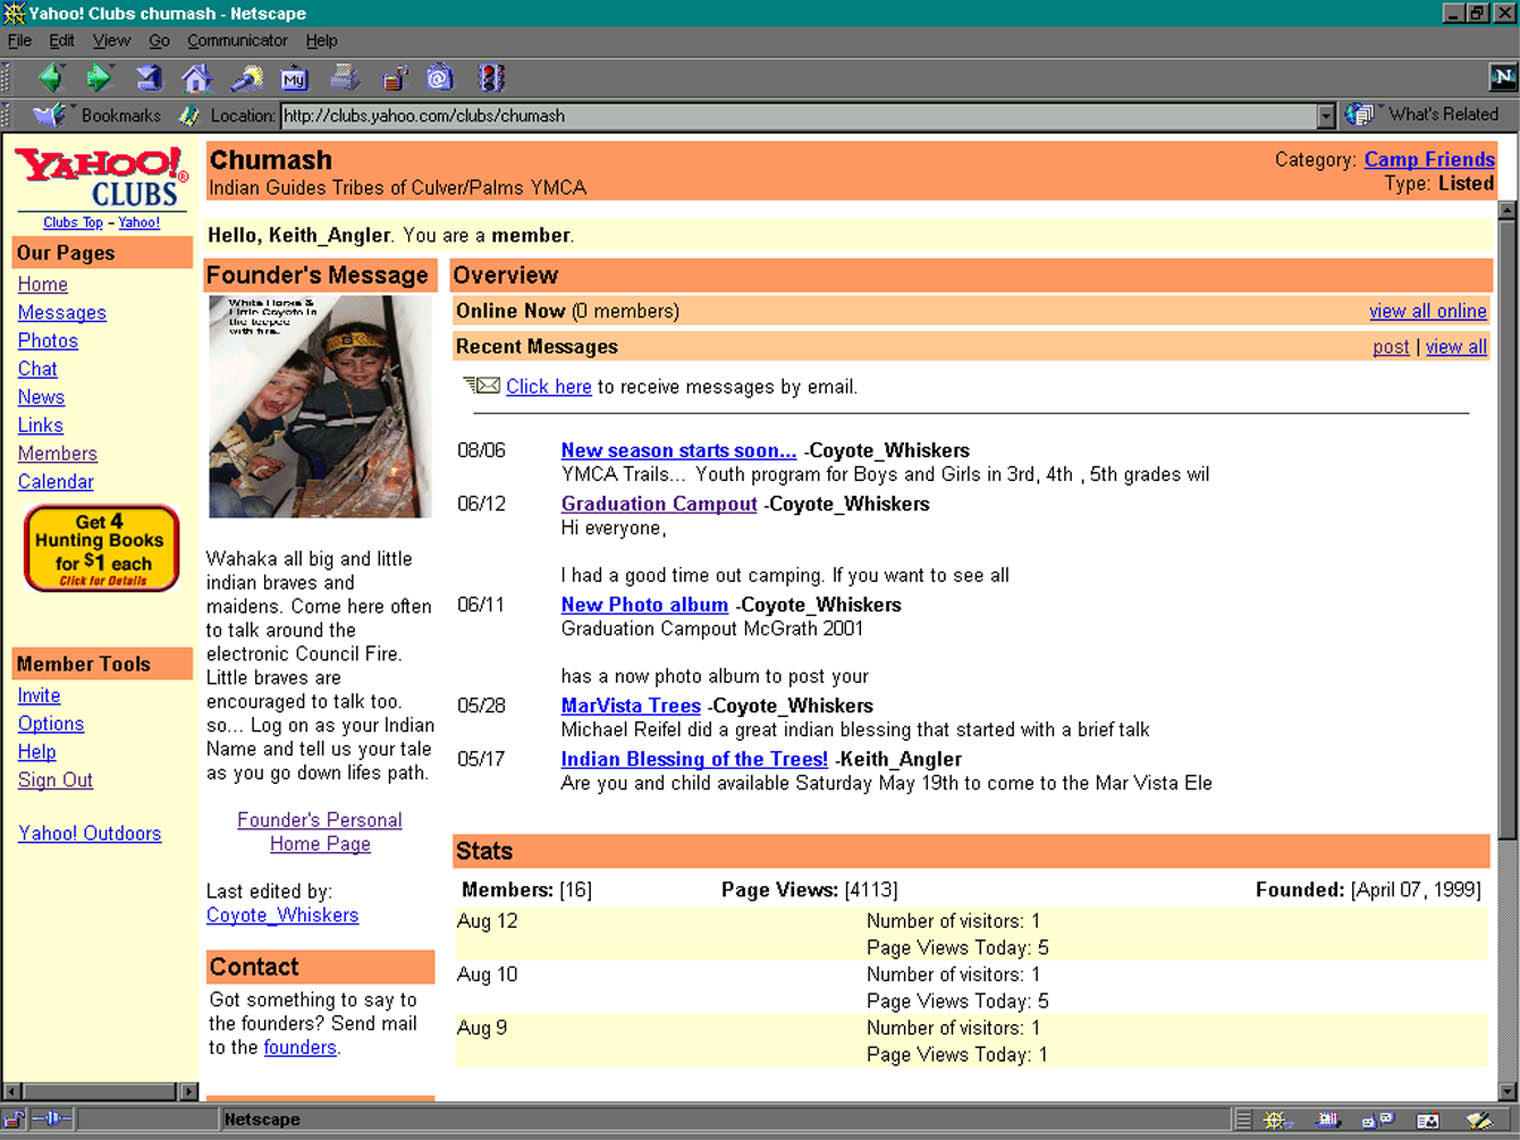Open the Security padlock toolbar icon

(x=394, y=78)
